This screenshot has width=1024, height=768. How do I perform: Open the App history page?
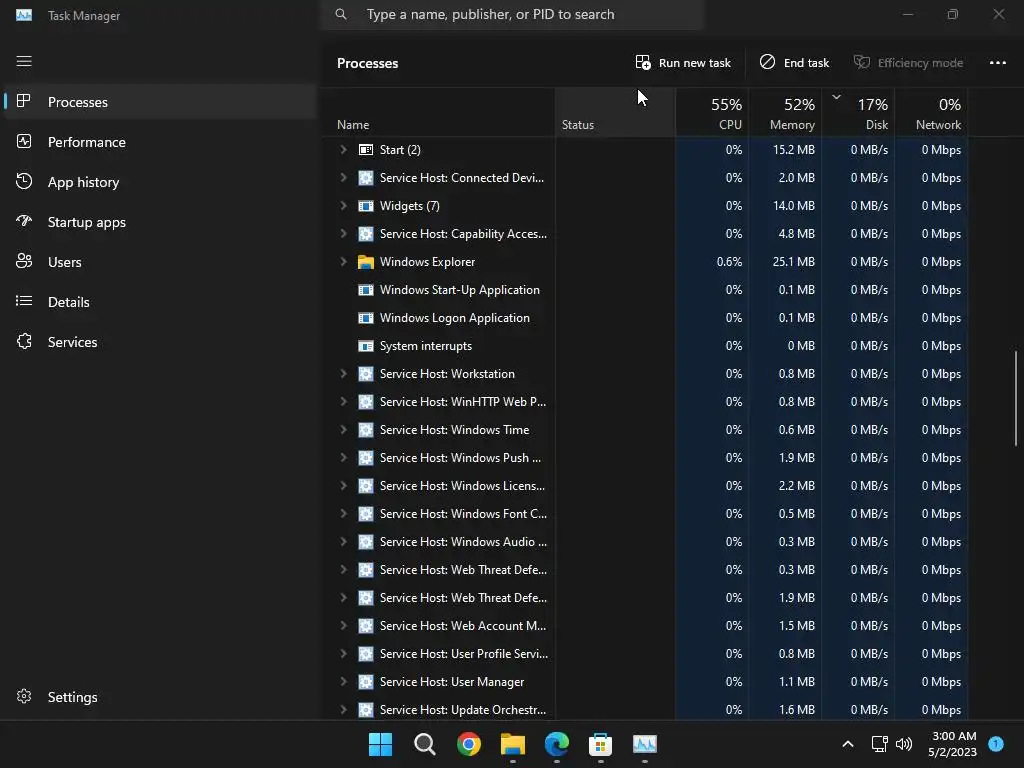[159, 182]
